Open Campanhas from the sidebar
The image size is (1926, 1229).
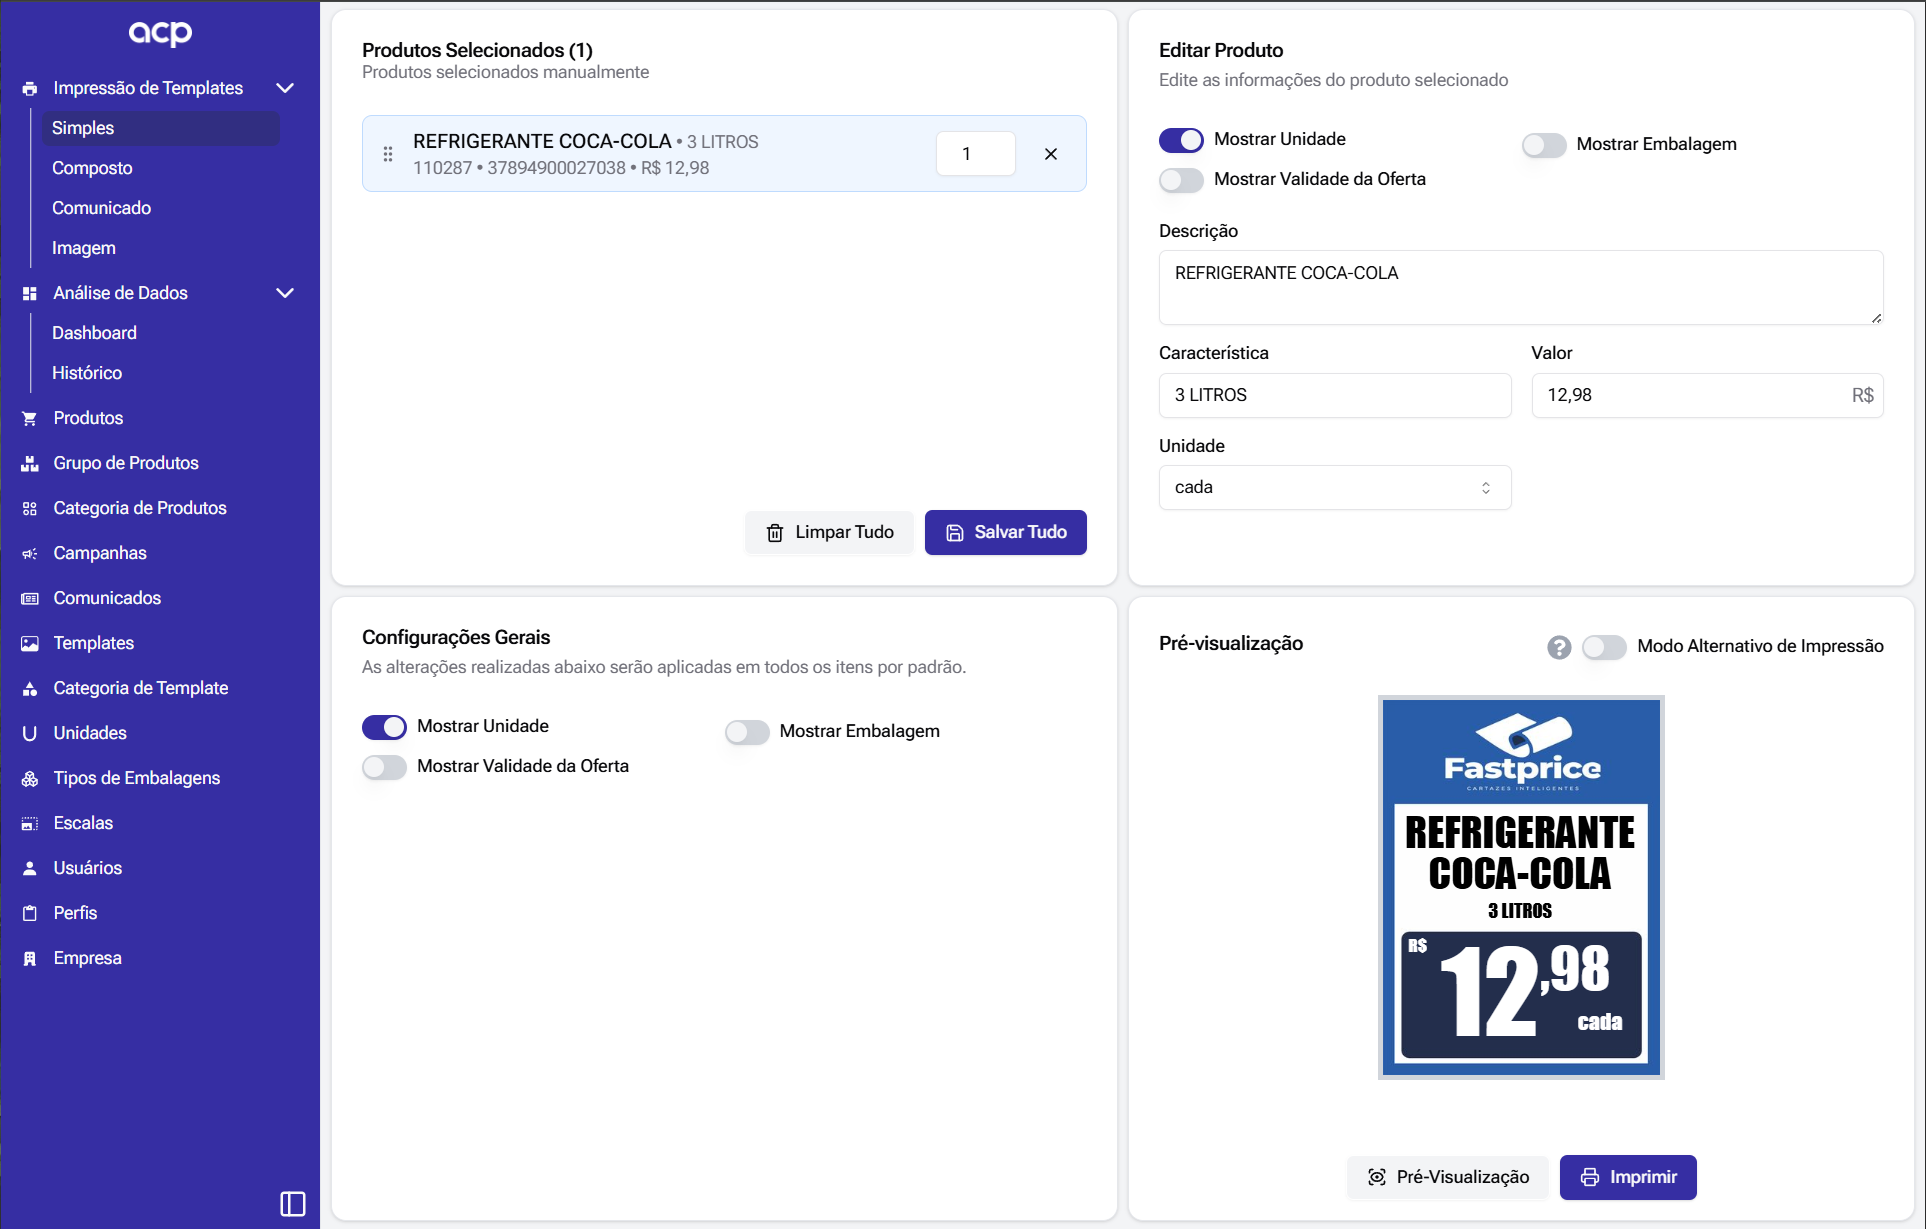[99, 552]
